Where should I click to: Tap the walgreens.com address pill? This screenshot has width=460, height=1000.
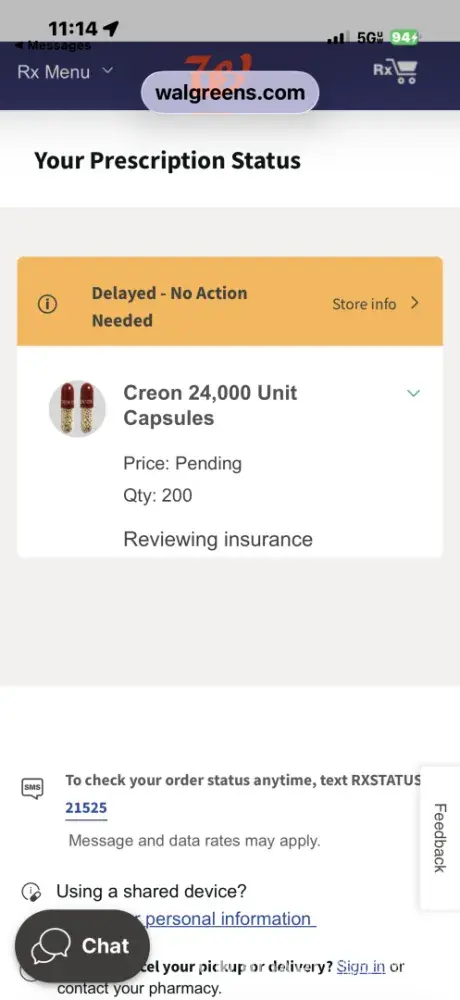(230, 92)
